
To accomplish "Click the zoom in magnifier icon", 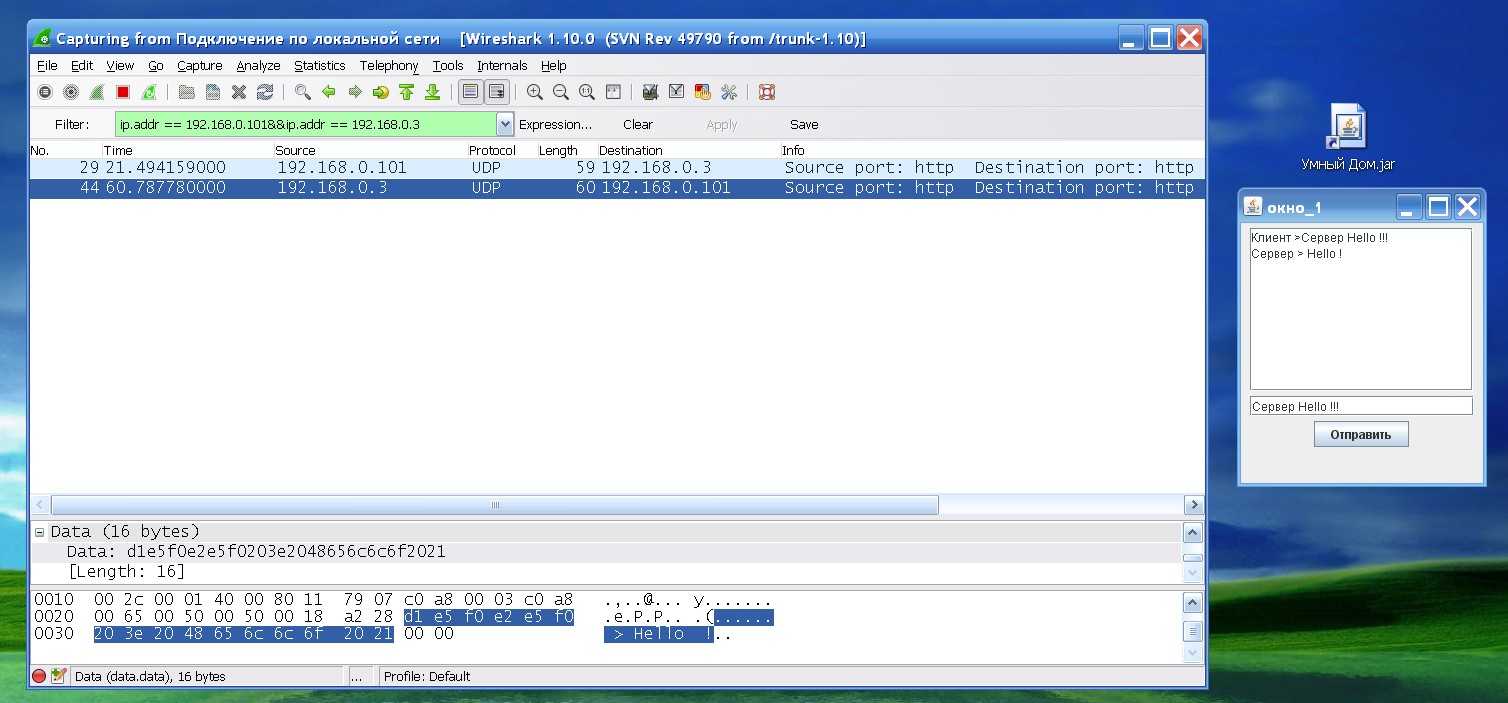I will pyautogui.click(x=535, y=92).
